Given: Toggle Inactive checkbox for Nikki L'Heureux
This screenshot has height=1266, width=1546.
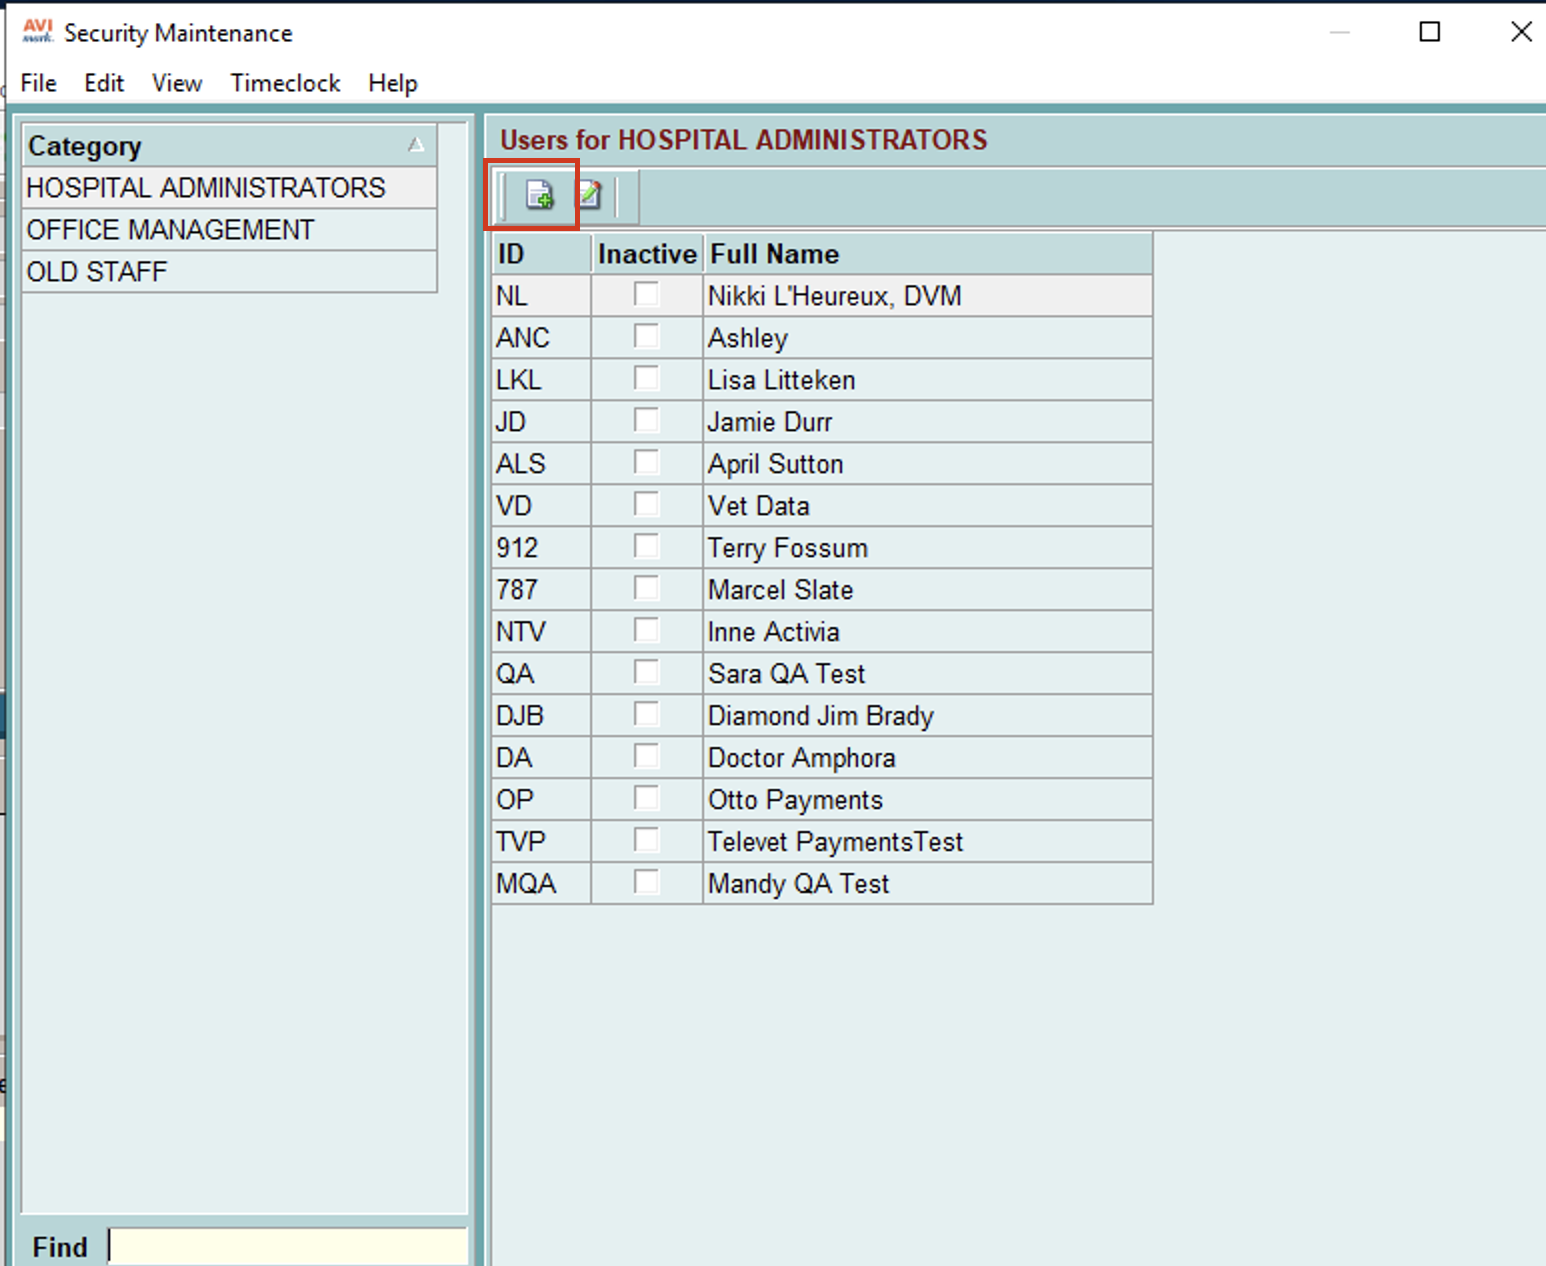Looking at the screenshot, I should (646, 295).
